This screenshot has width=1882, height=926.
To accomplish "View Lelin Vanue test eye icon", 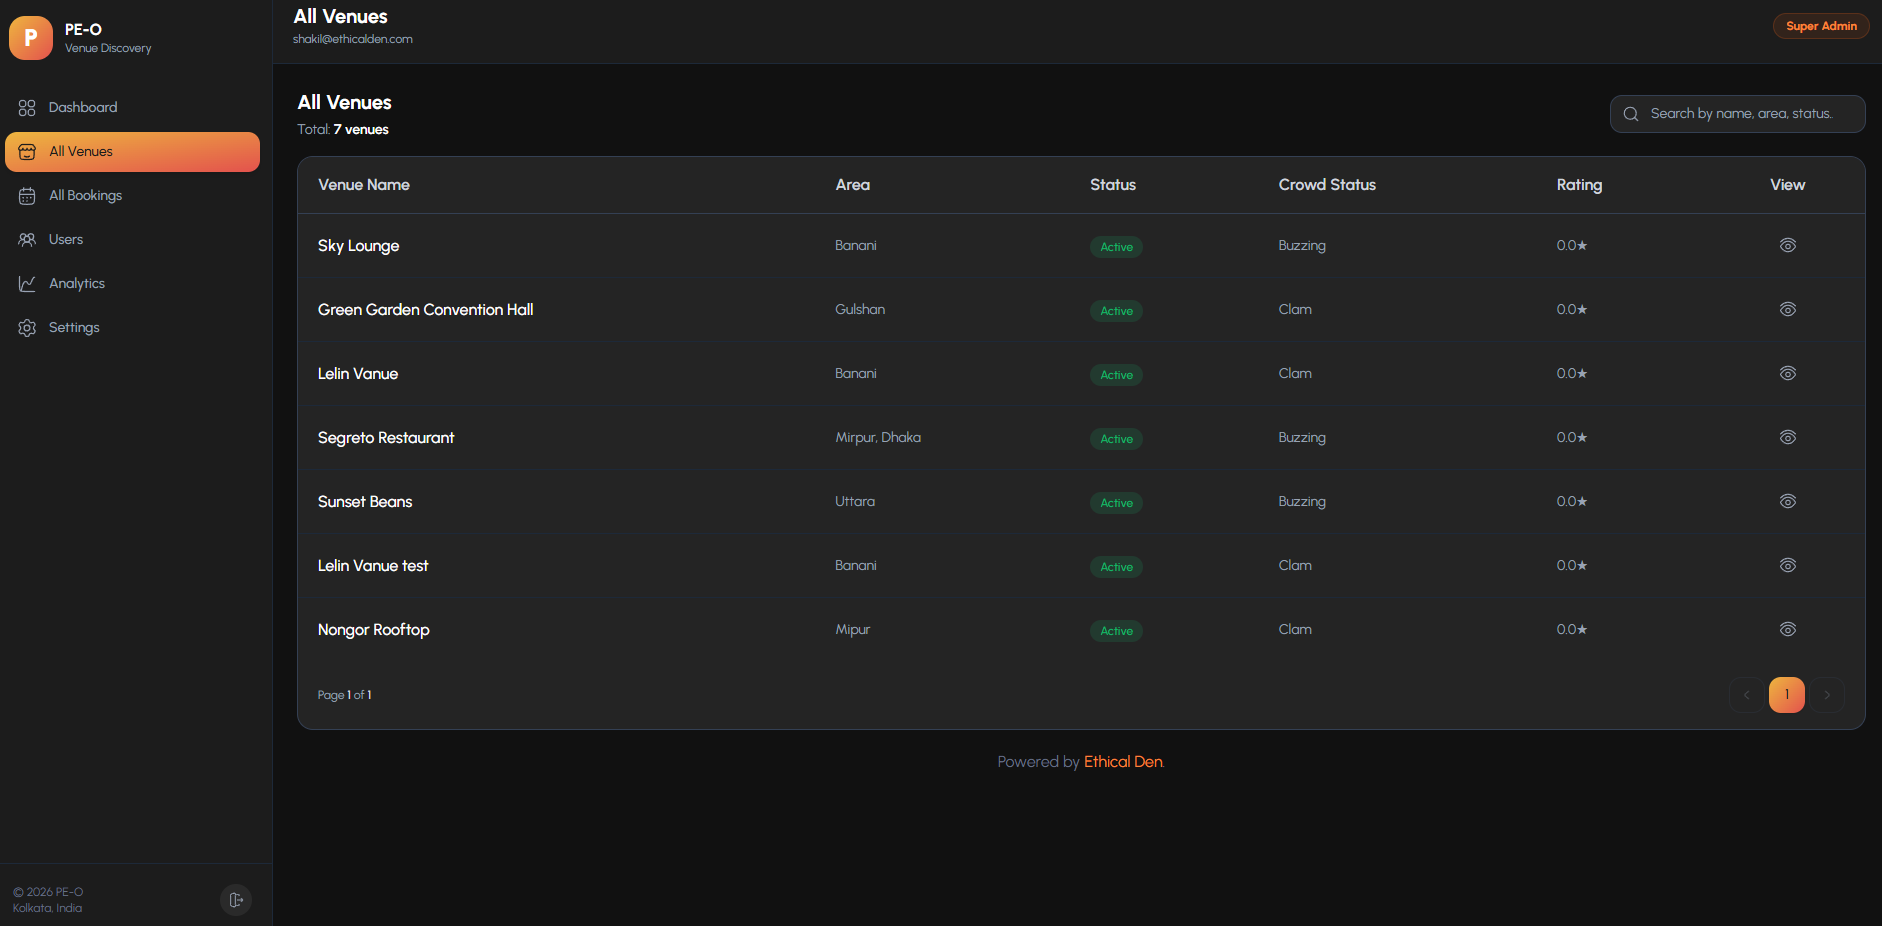I will click(x=1788, y=565).
